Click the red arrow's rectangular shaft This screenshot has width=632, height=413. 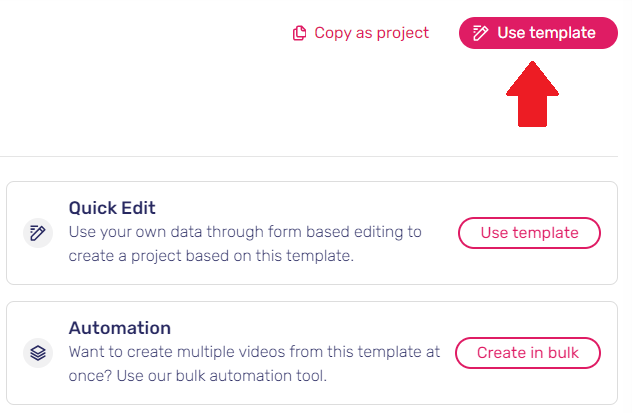click(532, 111)
